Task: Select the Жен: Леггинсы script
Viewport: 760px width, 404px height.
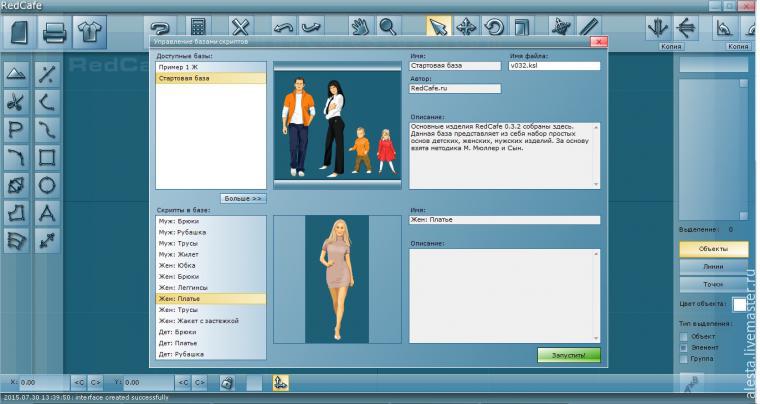Action: coord(211,288)
